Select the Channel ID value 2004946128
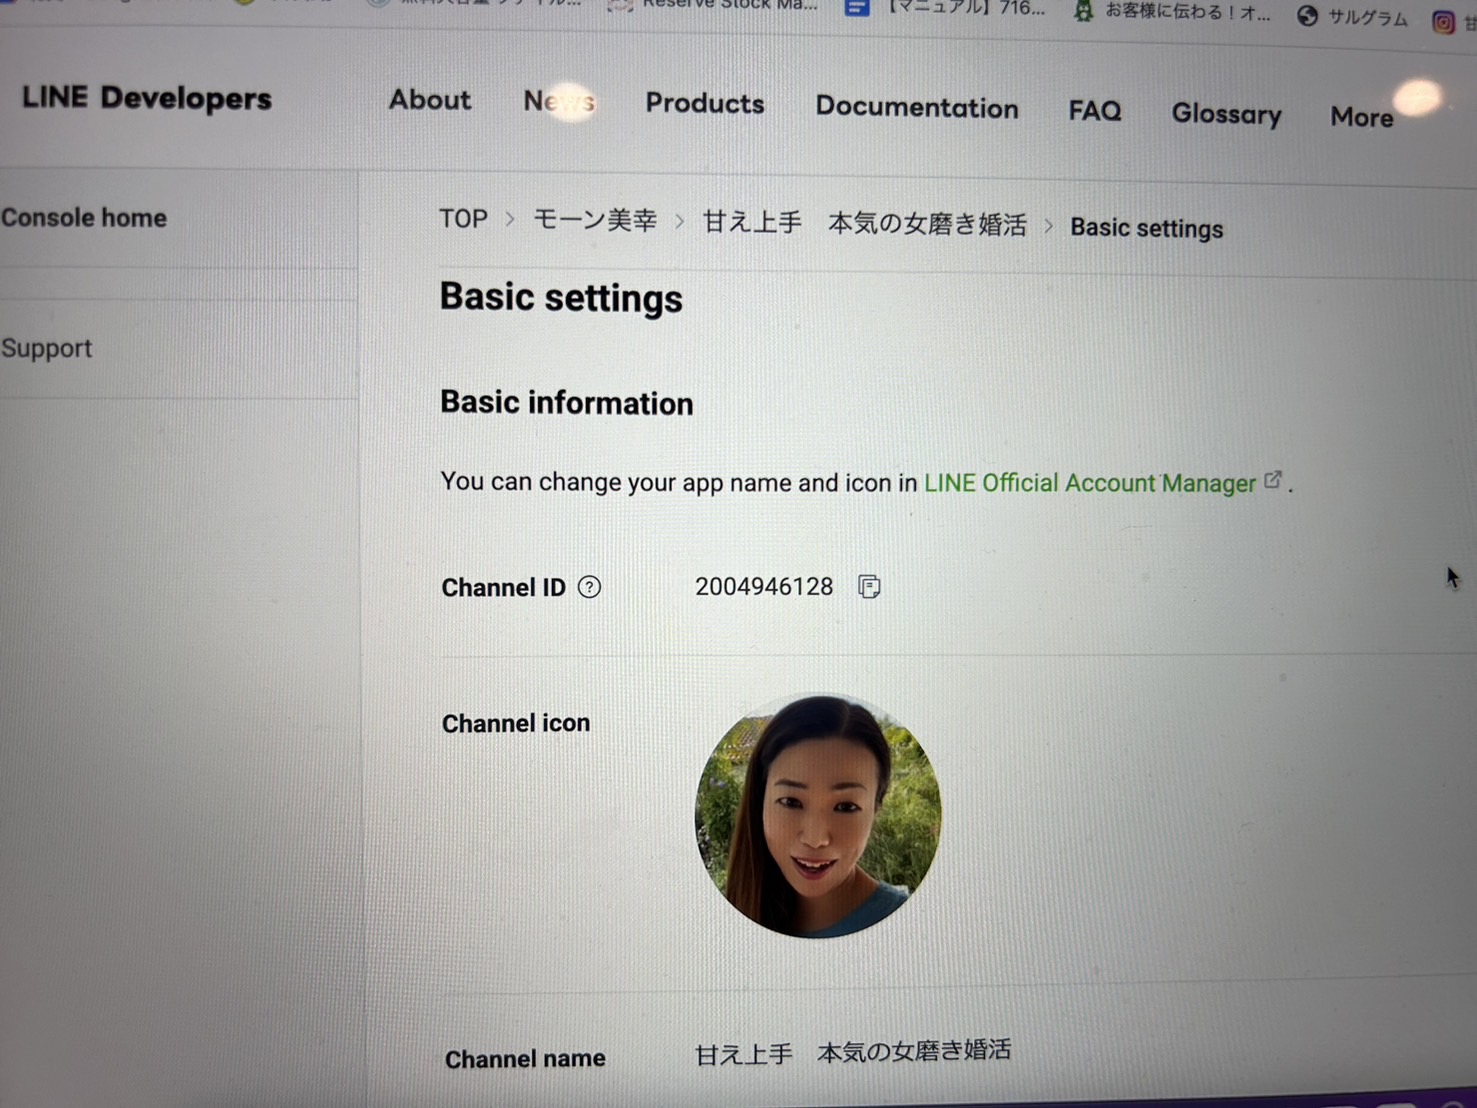The image size is (1477, 1108). point(764,587)
